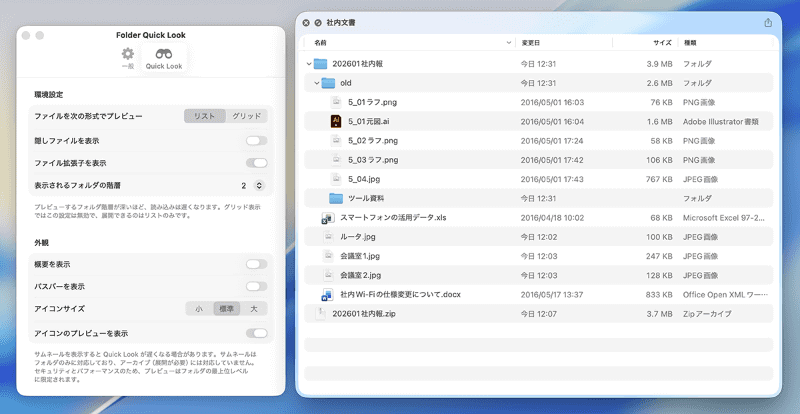Toggle アイコンのプレビューを表示 switch
The height and width of the screenshot is (414, 800).
tap(256, 333)
